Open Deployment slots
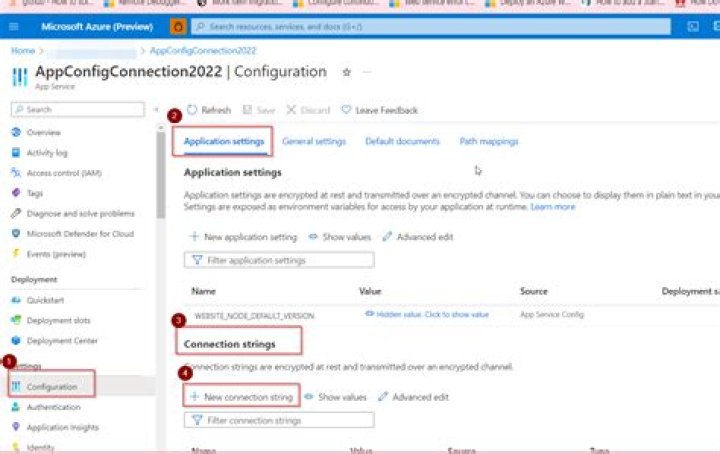 click(58, 320)
